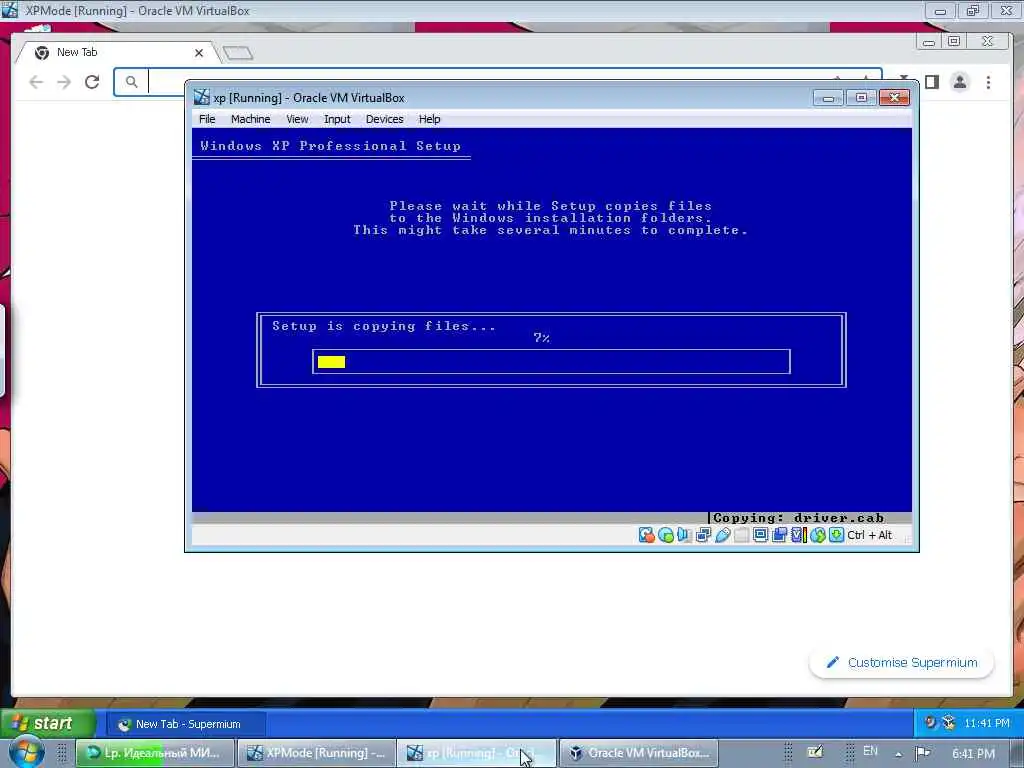Click the 11:41 PM clock in XP tray

[987, 724]
